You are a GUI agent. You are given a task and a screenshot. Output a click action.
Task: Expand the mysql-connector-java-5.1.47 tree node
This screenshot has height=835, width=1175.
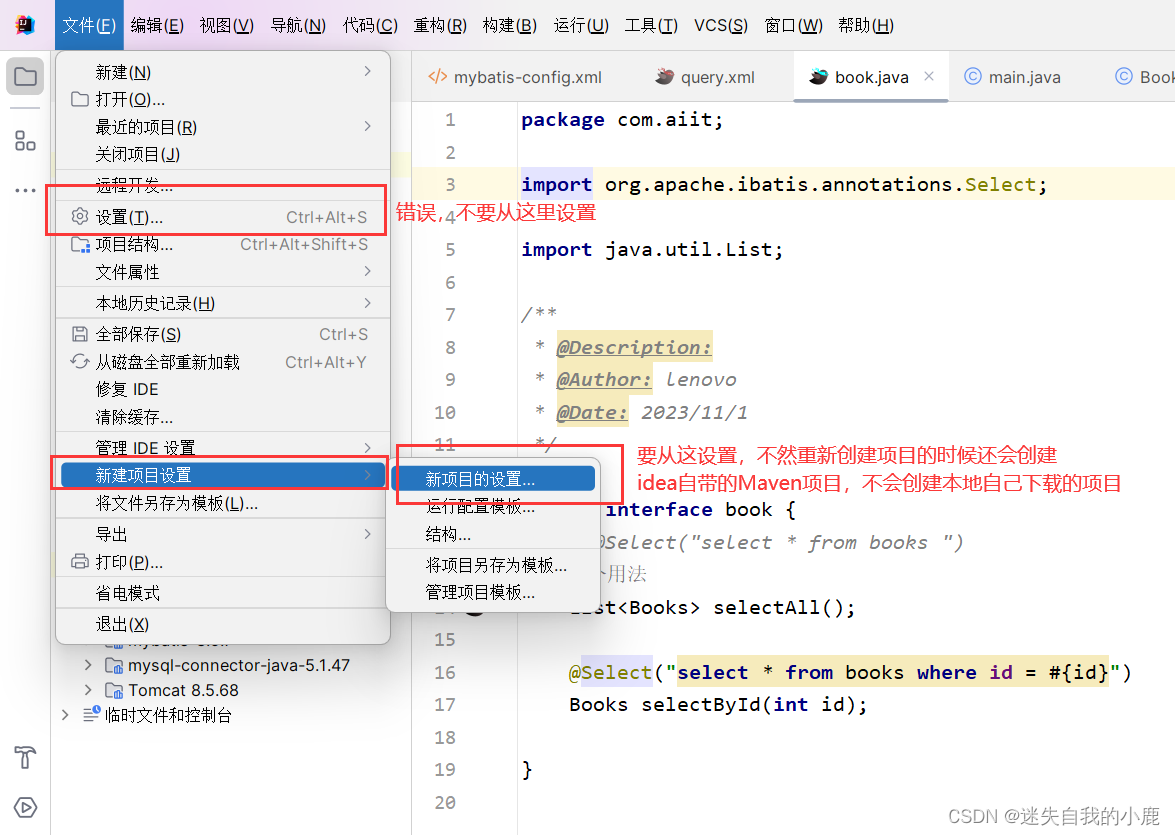pos(88,665)
